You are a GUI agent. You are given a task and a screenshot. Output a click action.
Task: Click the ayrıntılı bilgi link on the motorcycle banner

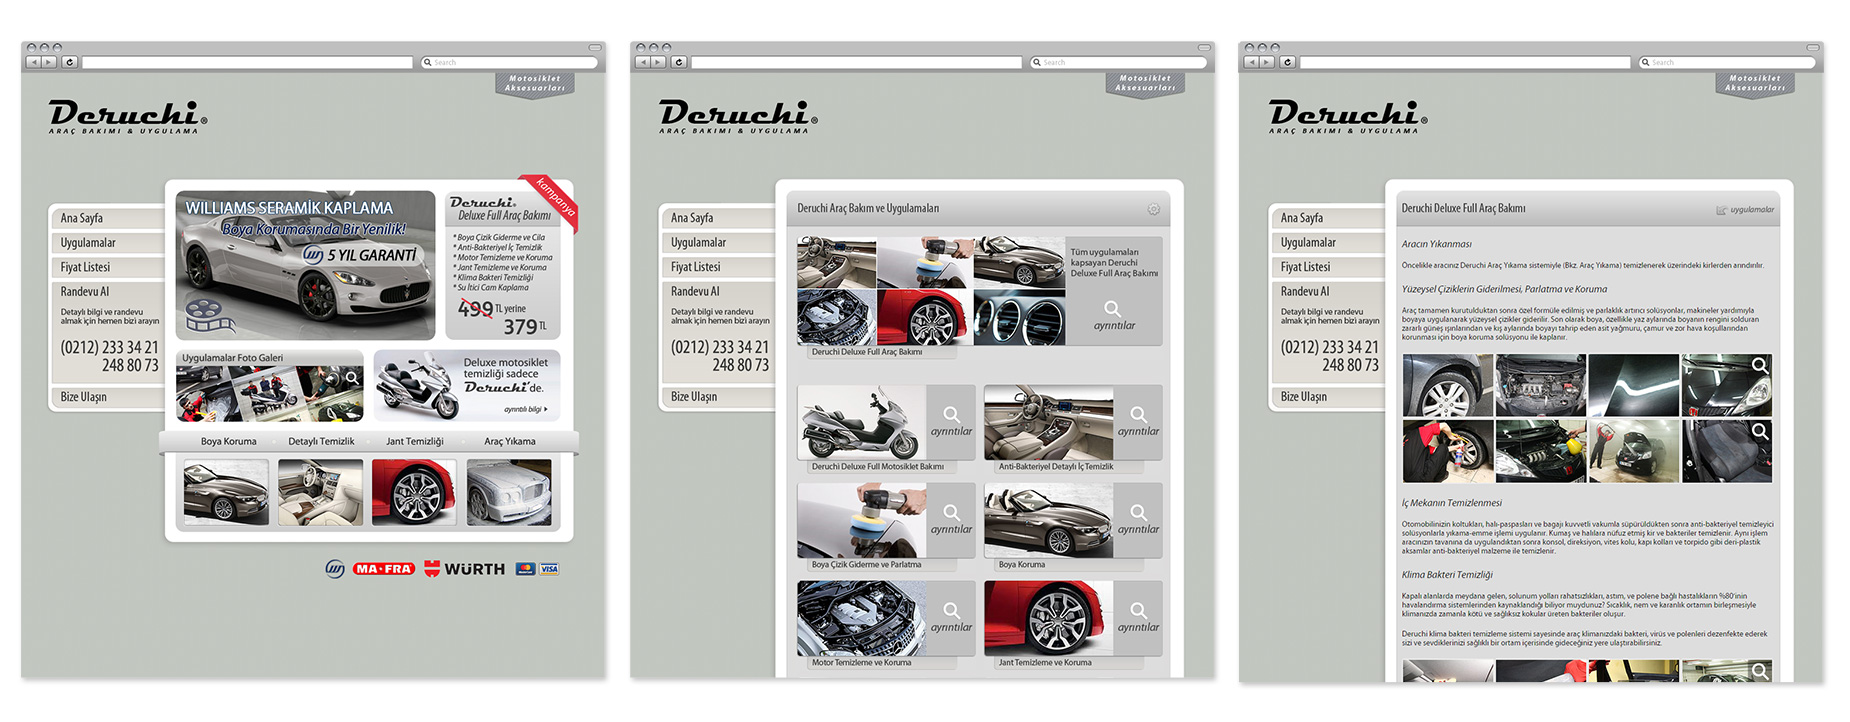coord(525,409)
